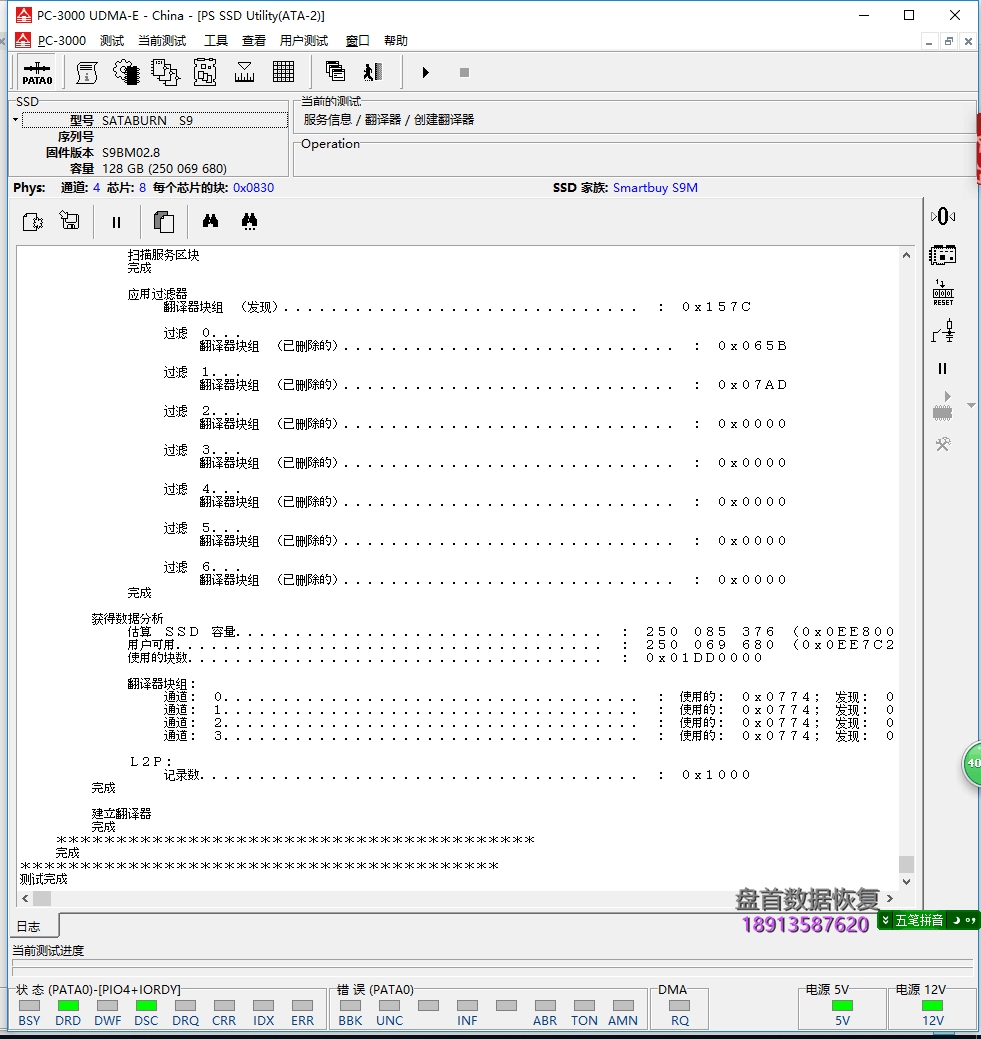Click the RESET icon in right sidebar
Viewport: 981px width, 1039px height.
[x=943, y=292]
